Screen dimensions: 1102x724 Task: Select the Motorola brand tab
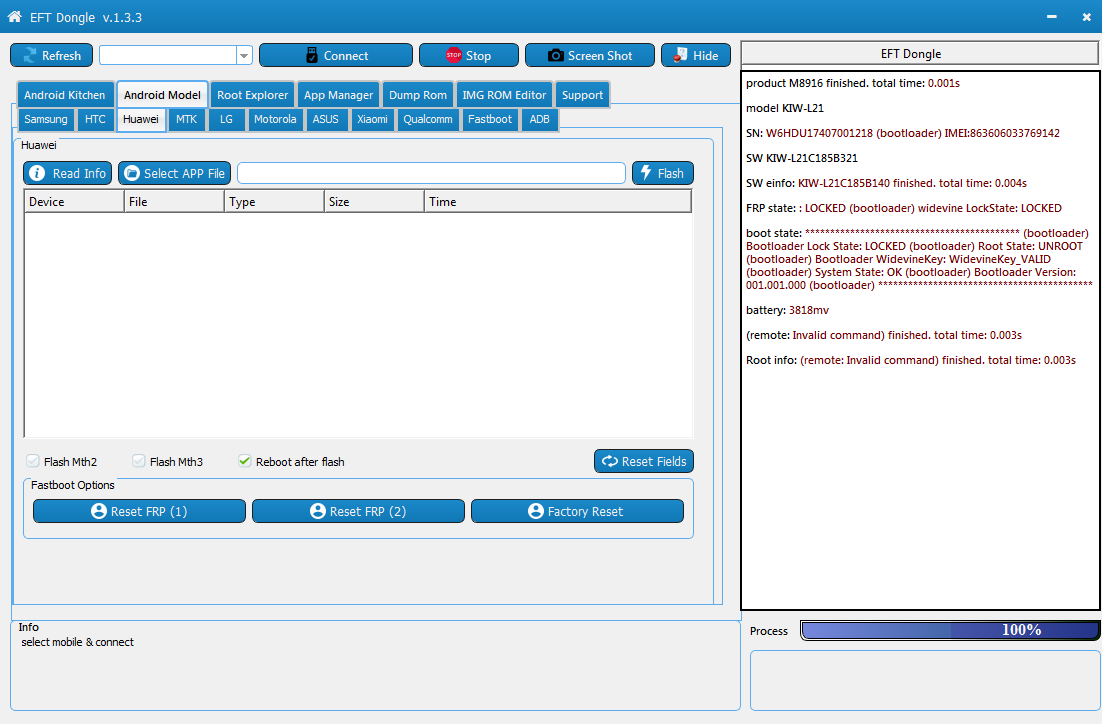[x=275, y=119]
